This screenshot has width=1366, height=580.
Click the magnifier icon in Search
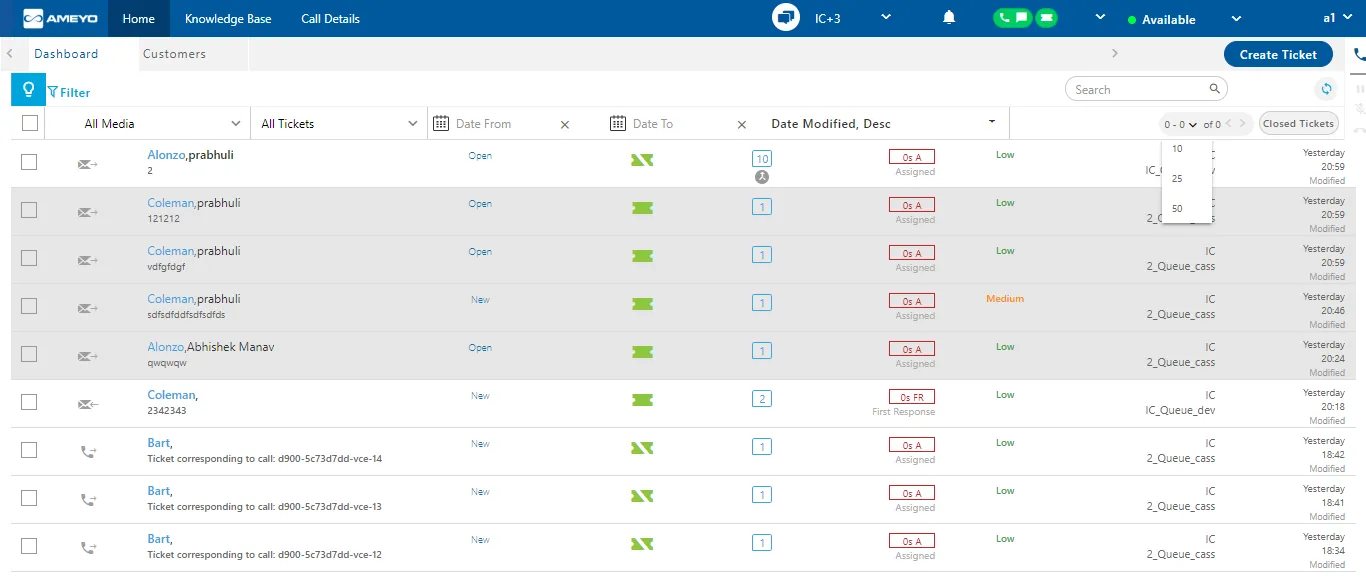pos(1214,89)
